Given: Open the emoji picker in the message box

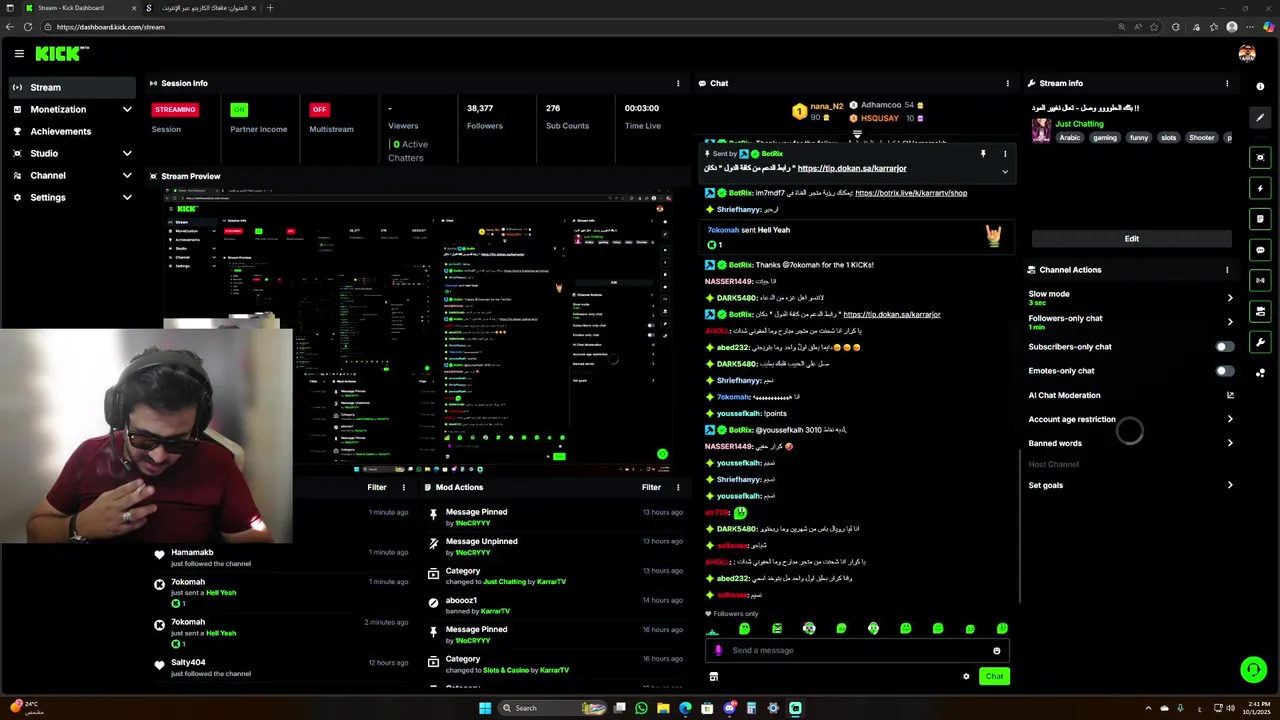Looking at the screenshot, I should [x=996, y=651].
